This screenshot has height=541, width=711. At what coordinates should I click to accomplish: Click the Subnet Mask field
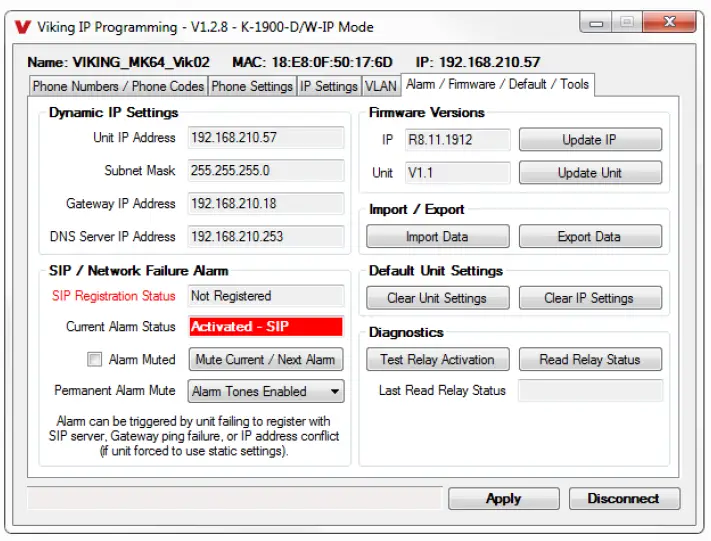(x=266, y=171)
